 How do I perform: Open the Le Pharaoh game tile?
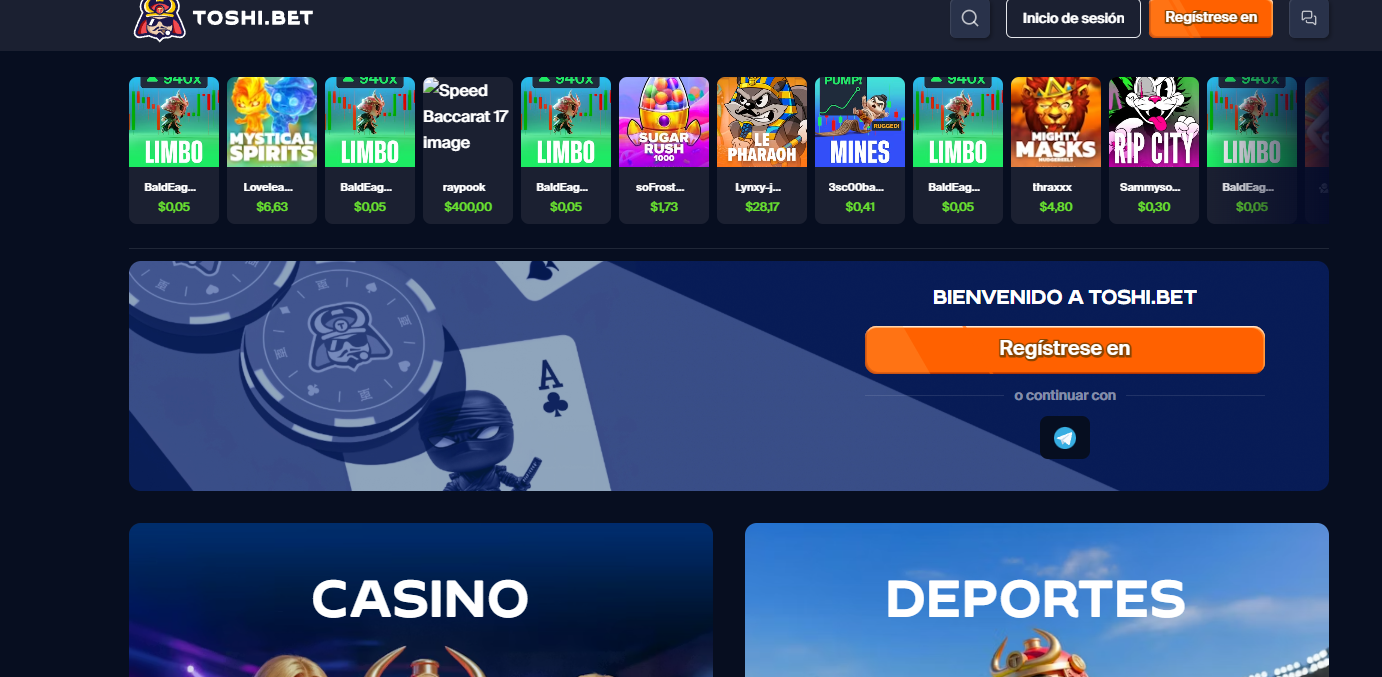pos(762,122)
